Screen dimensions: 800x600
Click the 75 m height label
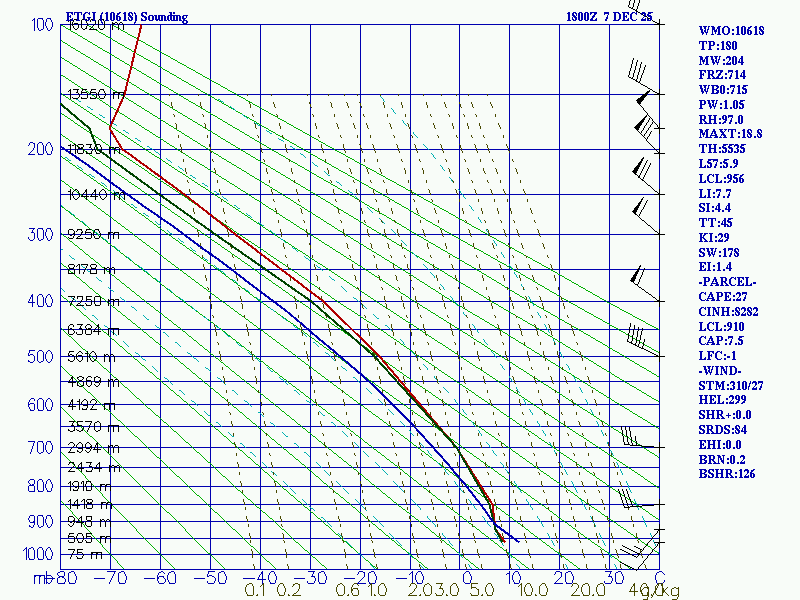point(85,554)
